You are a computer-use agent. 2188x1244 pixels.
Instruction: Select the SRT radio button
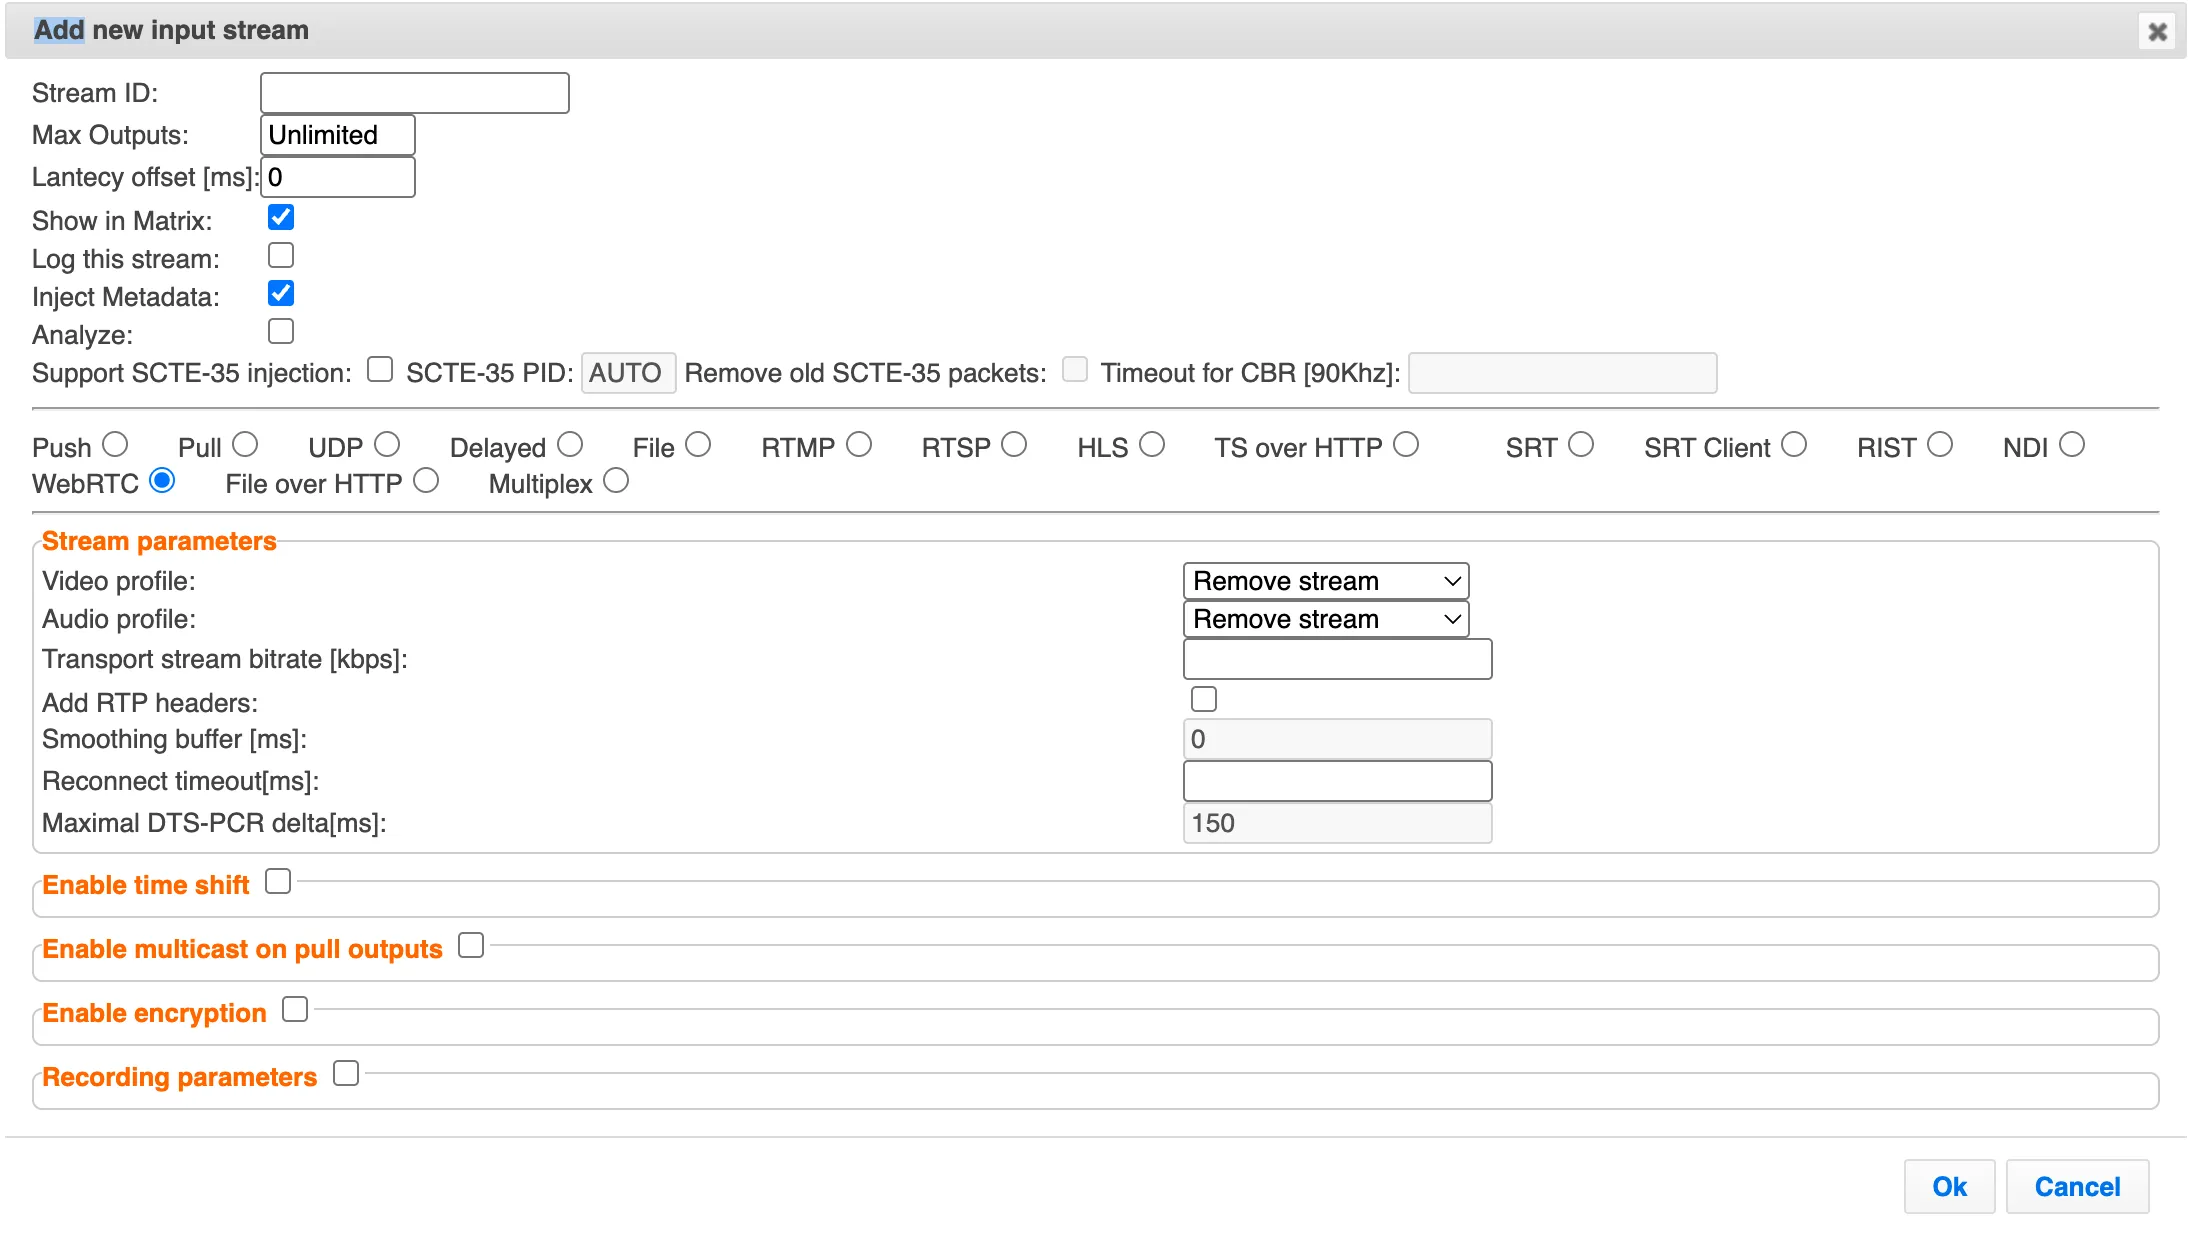click(x=1581, y=444)
